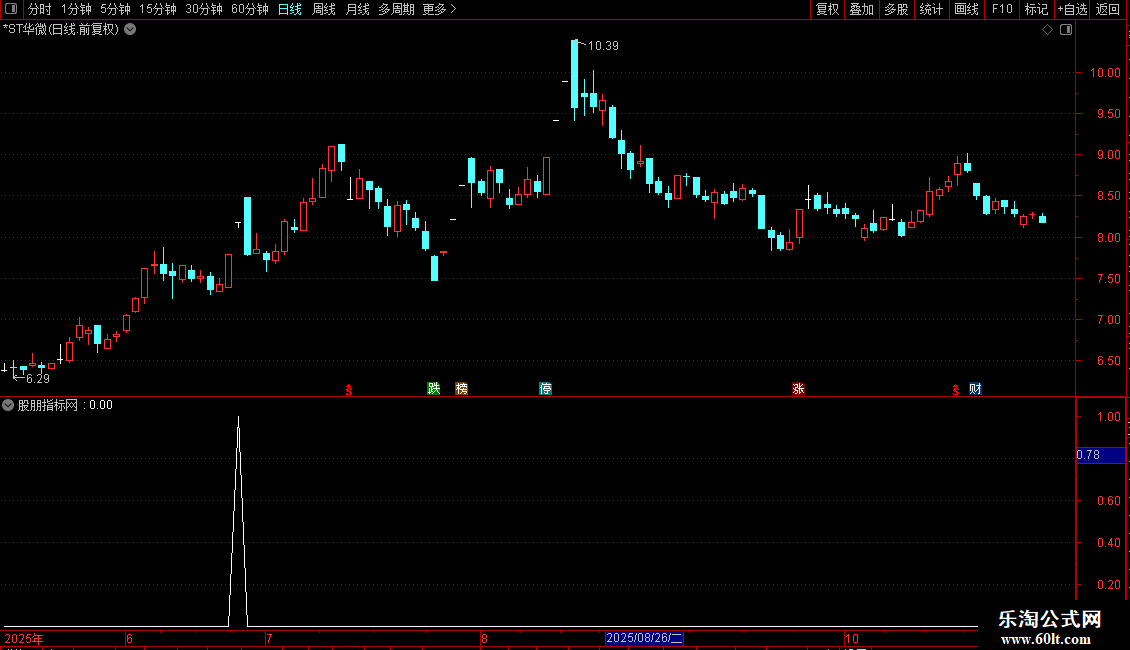Select the 30分钟 period tab
Screen dimensions: 1130x650
(204, 9)
